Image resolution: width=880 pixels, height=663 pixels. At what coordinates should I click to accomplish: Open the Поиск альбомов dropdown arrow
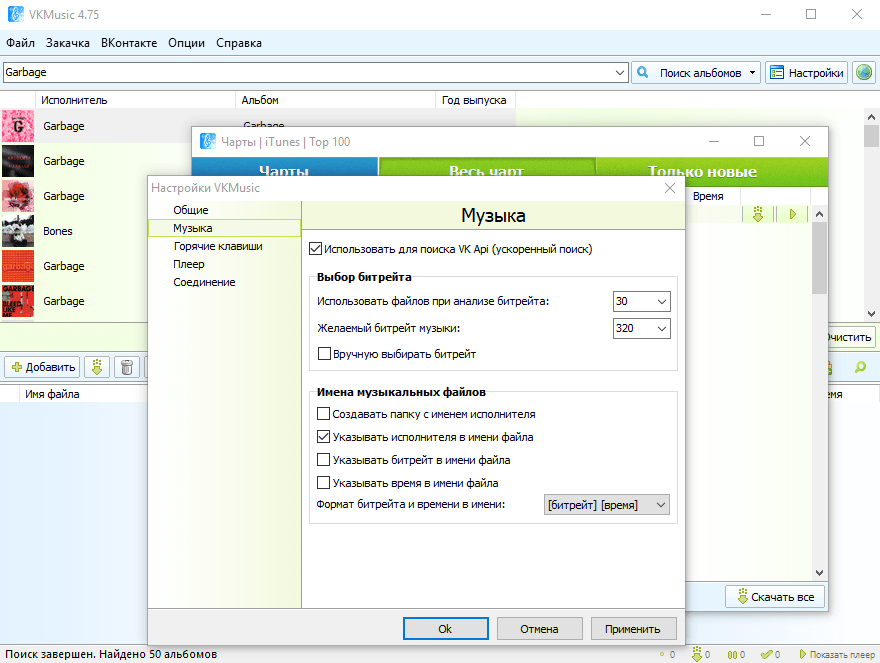coord(753,72)
